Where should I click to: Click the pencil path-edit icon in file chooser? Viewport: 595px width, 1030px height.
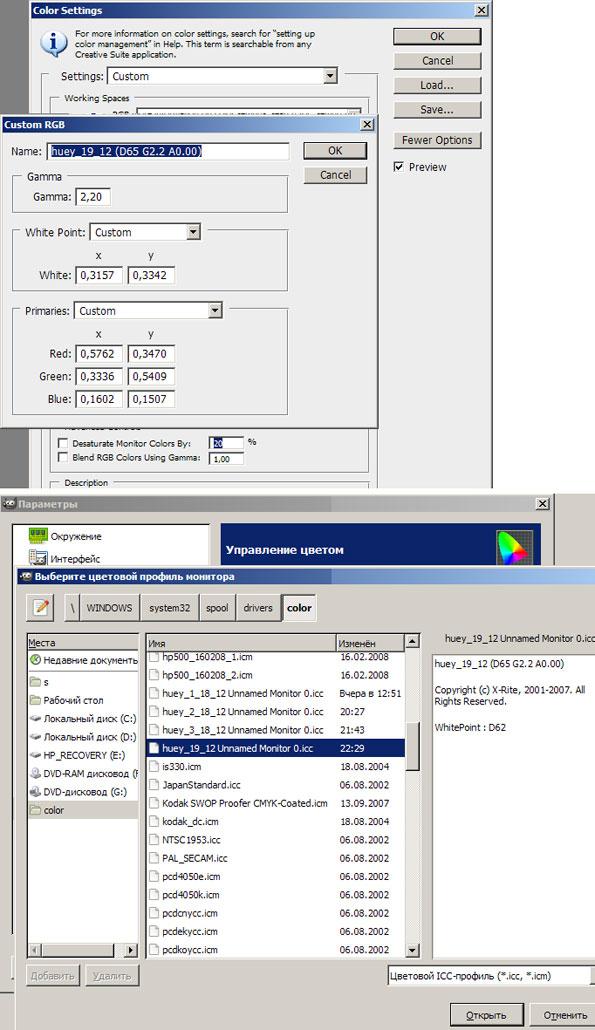[41, 607]
